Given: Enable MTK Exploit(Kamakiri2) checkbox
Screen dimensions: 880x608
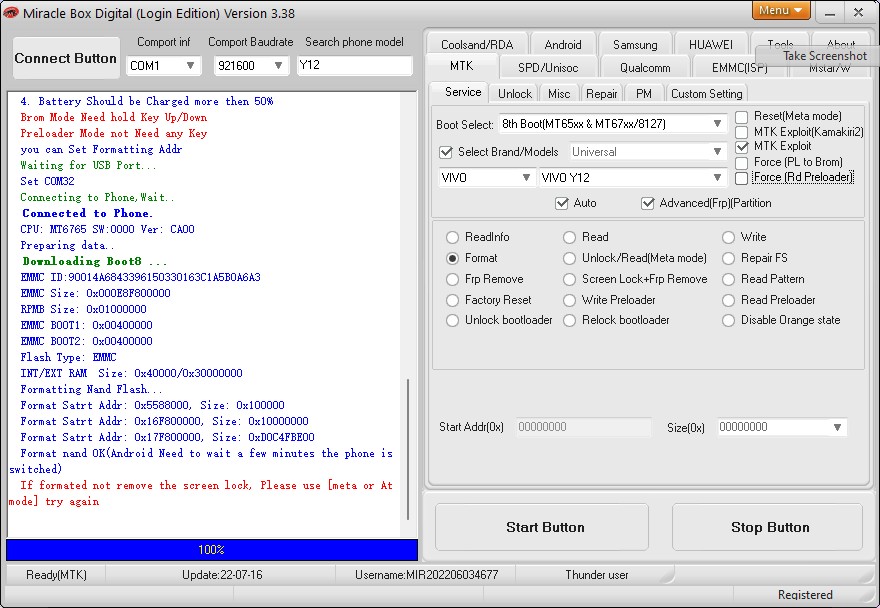Looking at the screenshot, I should pos(741,132).
